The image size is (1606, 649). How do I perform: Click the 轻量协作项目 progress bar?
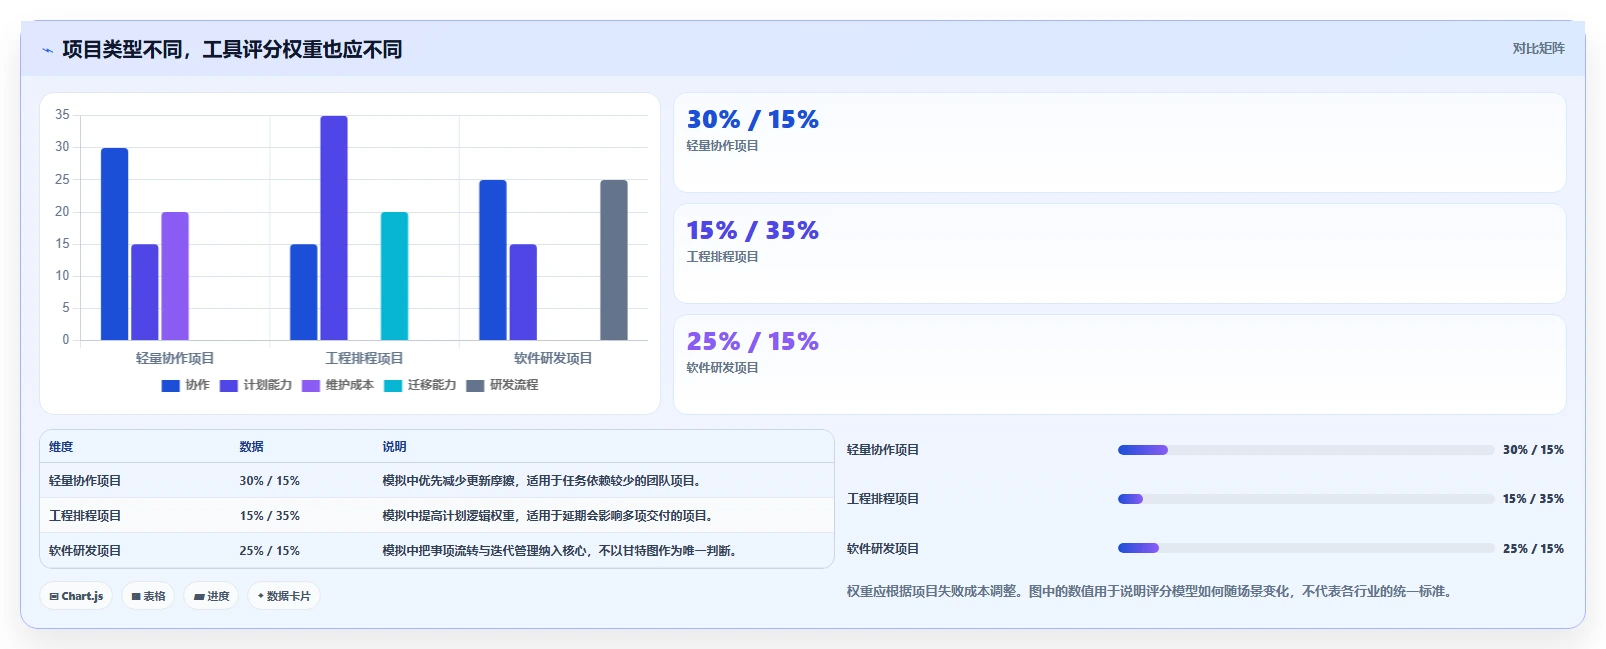click(1306, 450)
